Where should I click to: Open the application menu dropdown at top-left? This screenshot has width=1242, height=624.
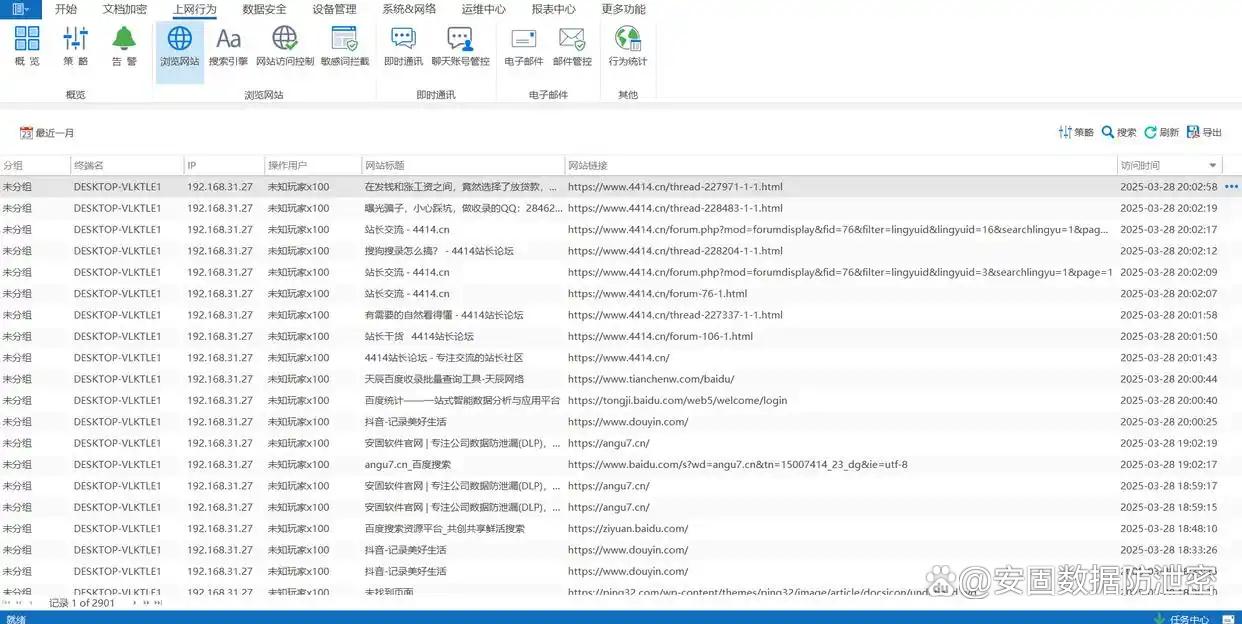(x=20, y=9)
